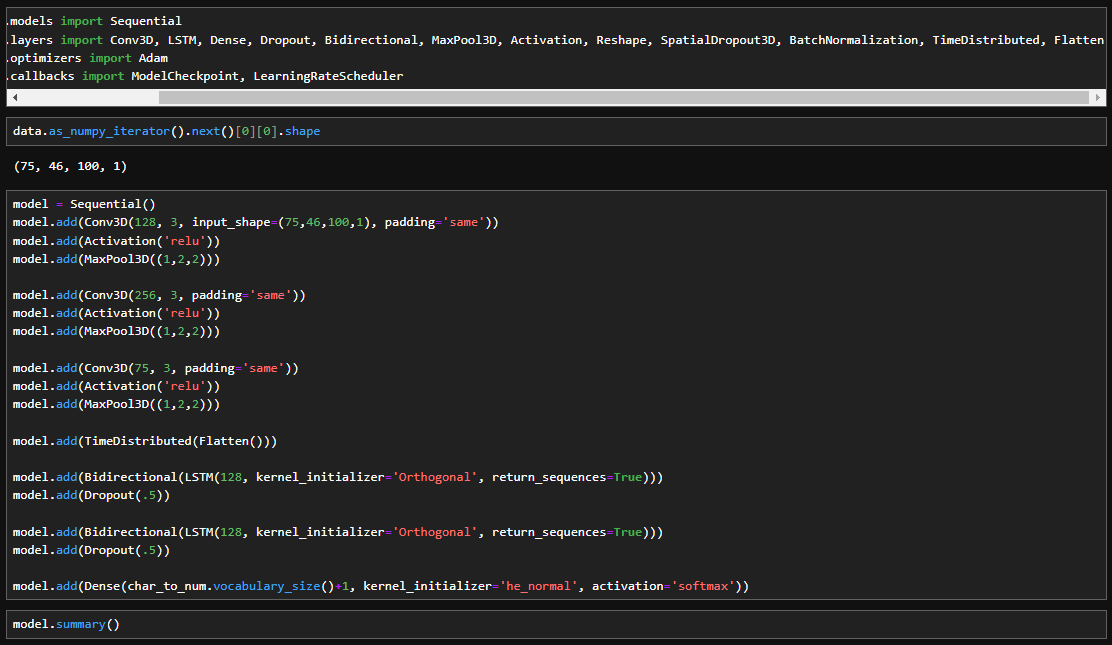The height and width of the screenshot is (645, 1112).
Task: Click the optimizers import Adam line
Action: tap(88, 58)
